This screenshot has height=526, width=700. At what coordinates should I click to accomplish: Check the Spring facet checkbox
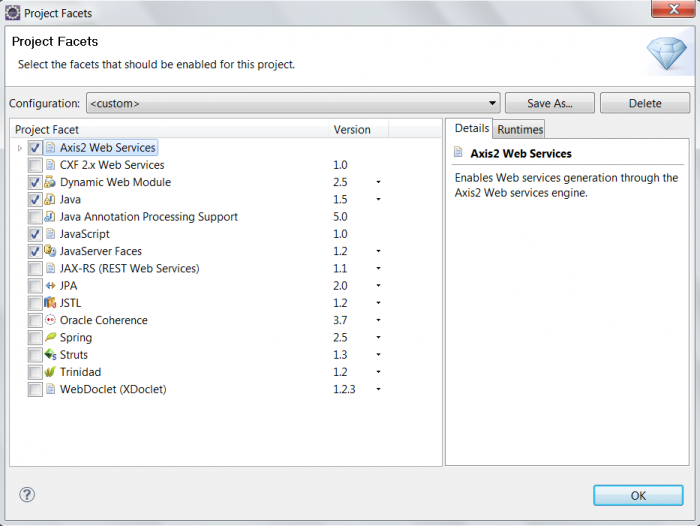pyautogui.click(x=35, y=338)
